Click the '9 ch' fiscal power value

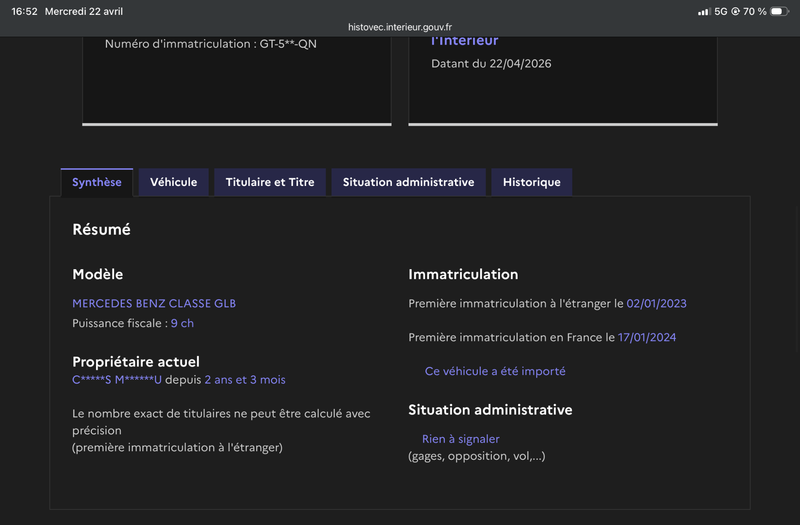coord(182,323)
